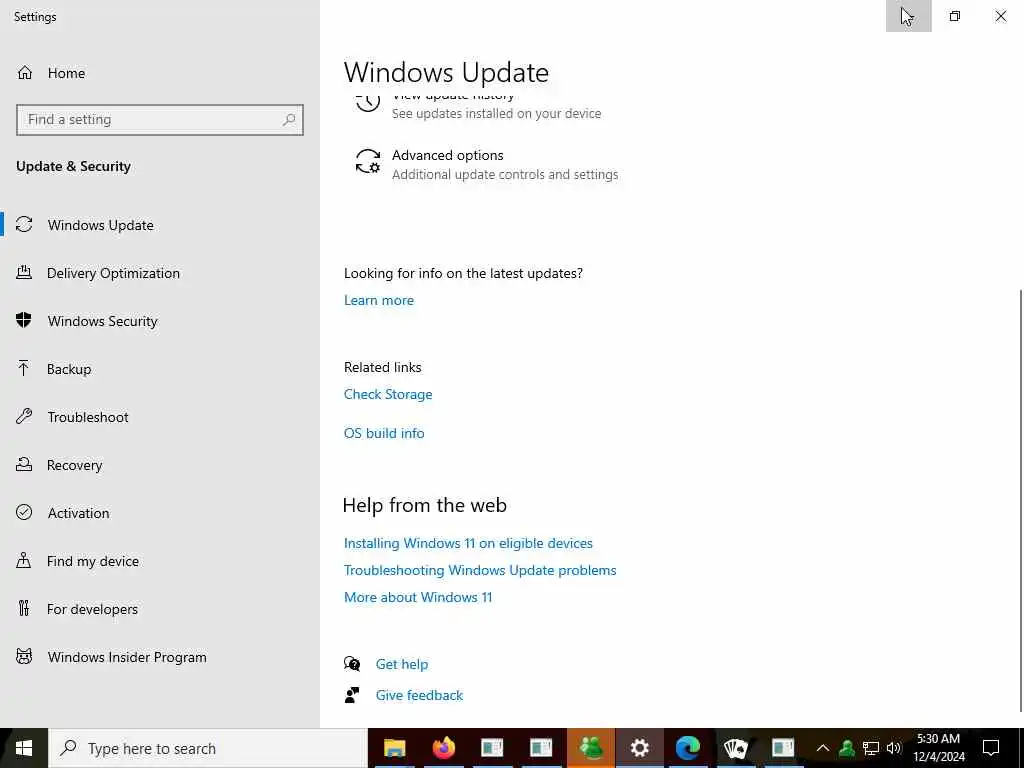This screenshot has width=1024, height=768.
Task: Open More about Windows 11 link
Action: point(418,597)
